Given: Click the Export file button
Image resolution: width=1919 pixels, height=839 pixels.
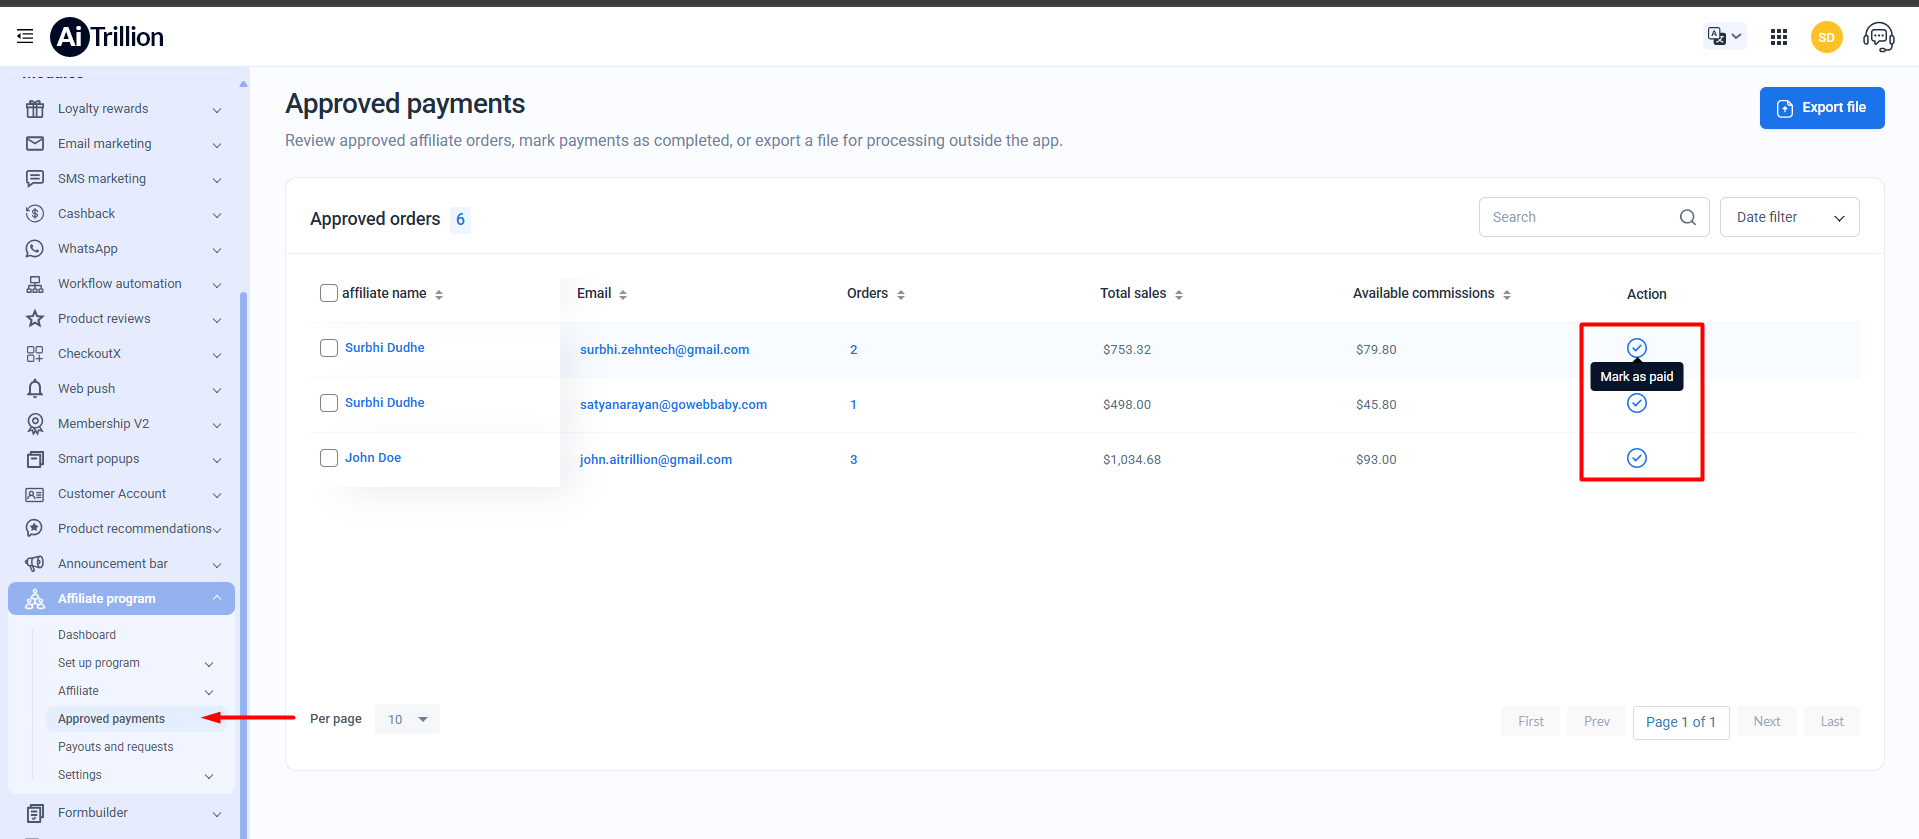Looking at the screenshot, I should pos(1821,108).
